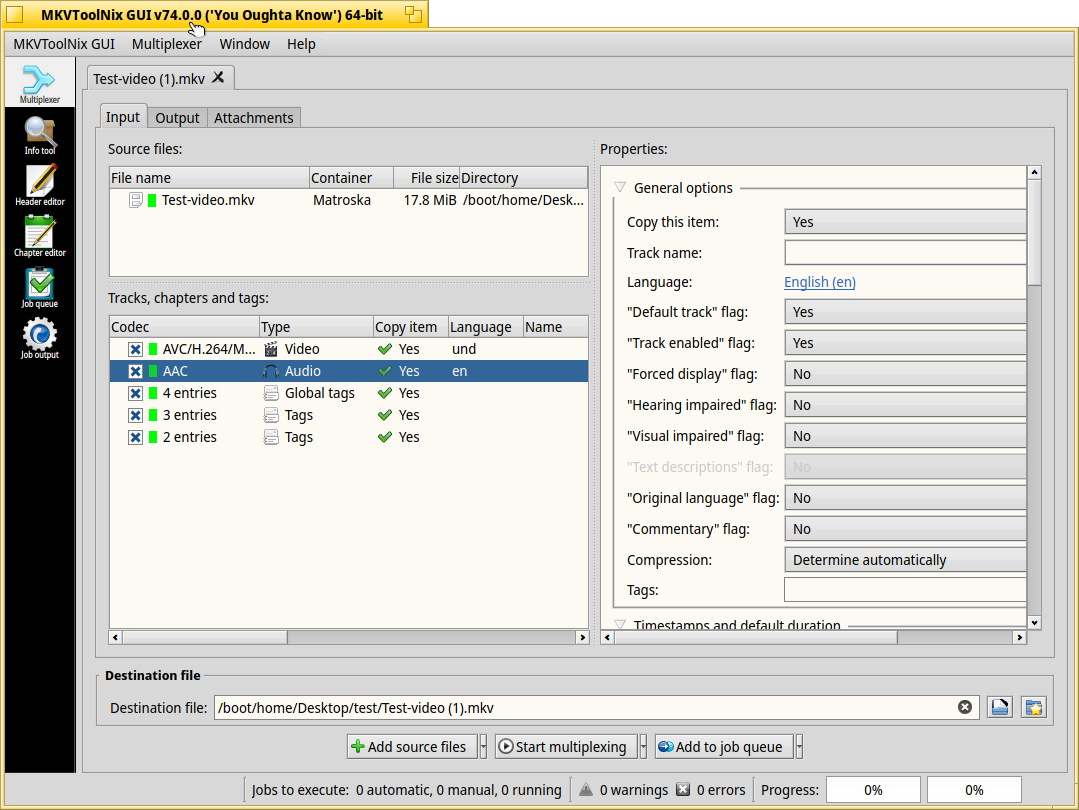Click the file icon beside Test-video.mkv

click(136, 200)
